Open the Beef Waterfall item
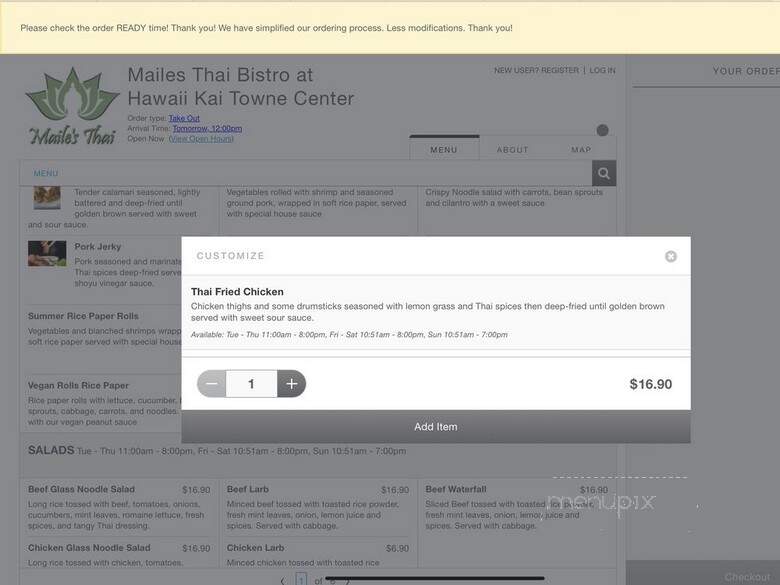This screenshot has width=780, height=585. click(x=456, y=489)
